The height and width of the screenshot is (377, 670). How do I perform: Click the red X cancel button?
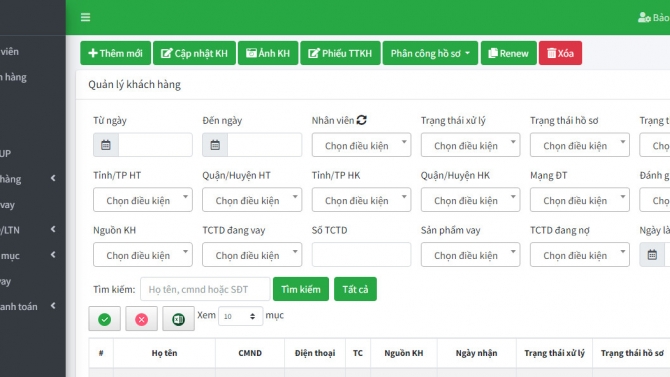coord(141,319)
